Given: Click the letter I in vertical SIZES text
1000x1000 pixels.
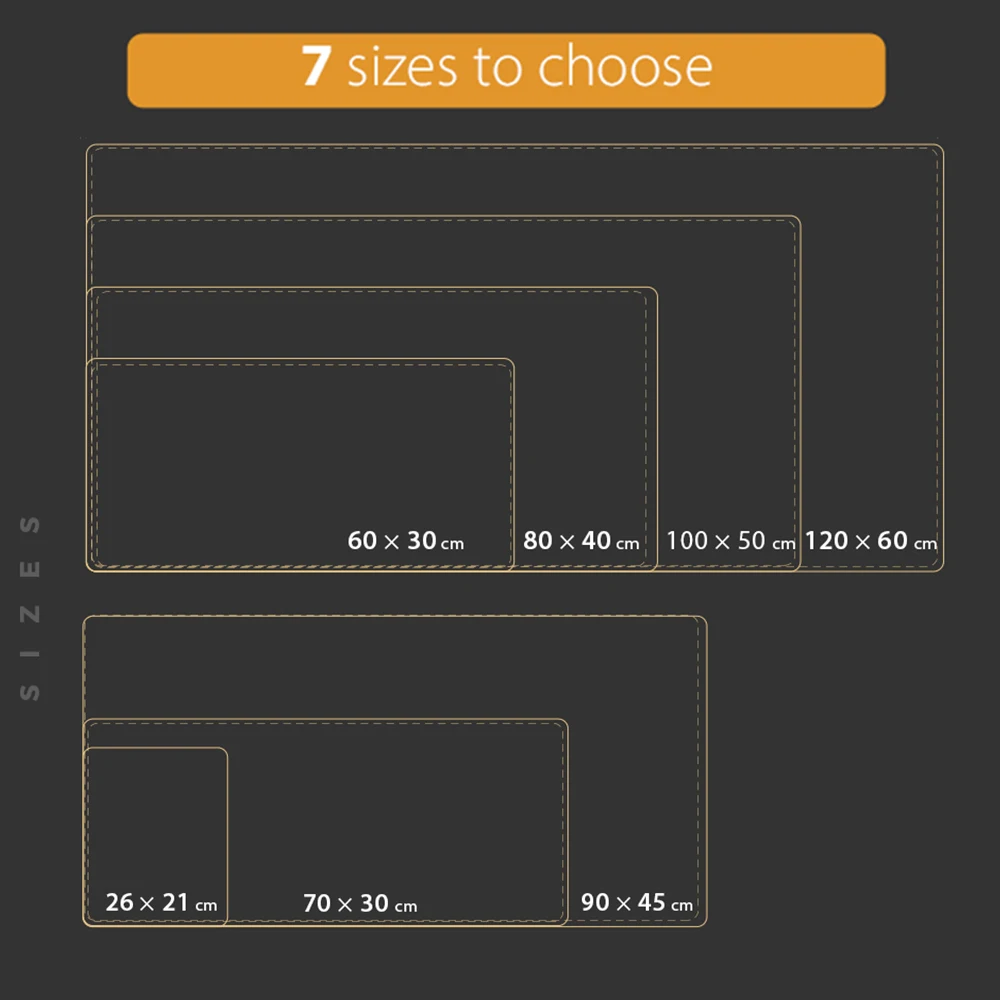Looking at the screenshot, I should click(31, 653).
